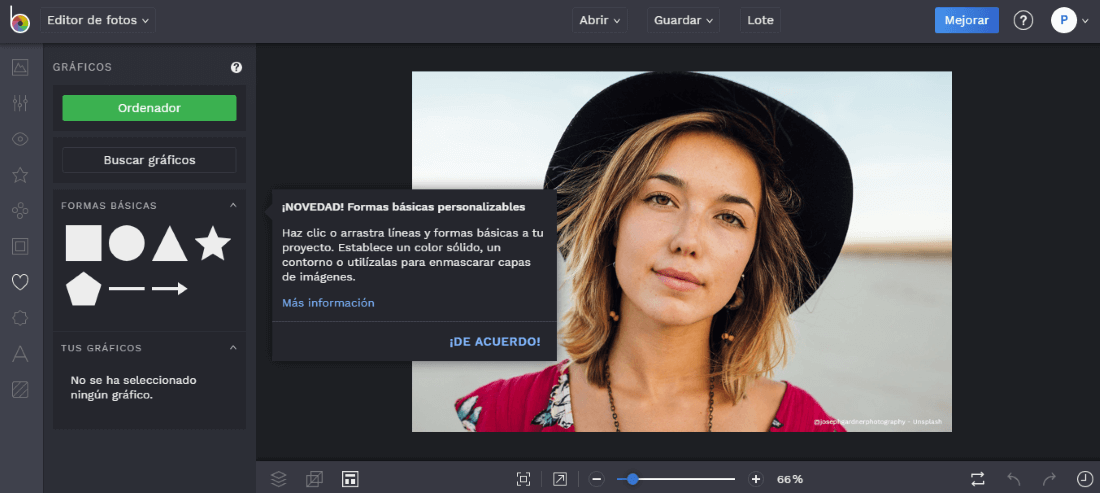Open the Text tool sidebar icon
This screenshot has height=493, width=1100.
(19, 354)
